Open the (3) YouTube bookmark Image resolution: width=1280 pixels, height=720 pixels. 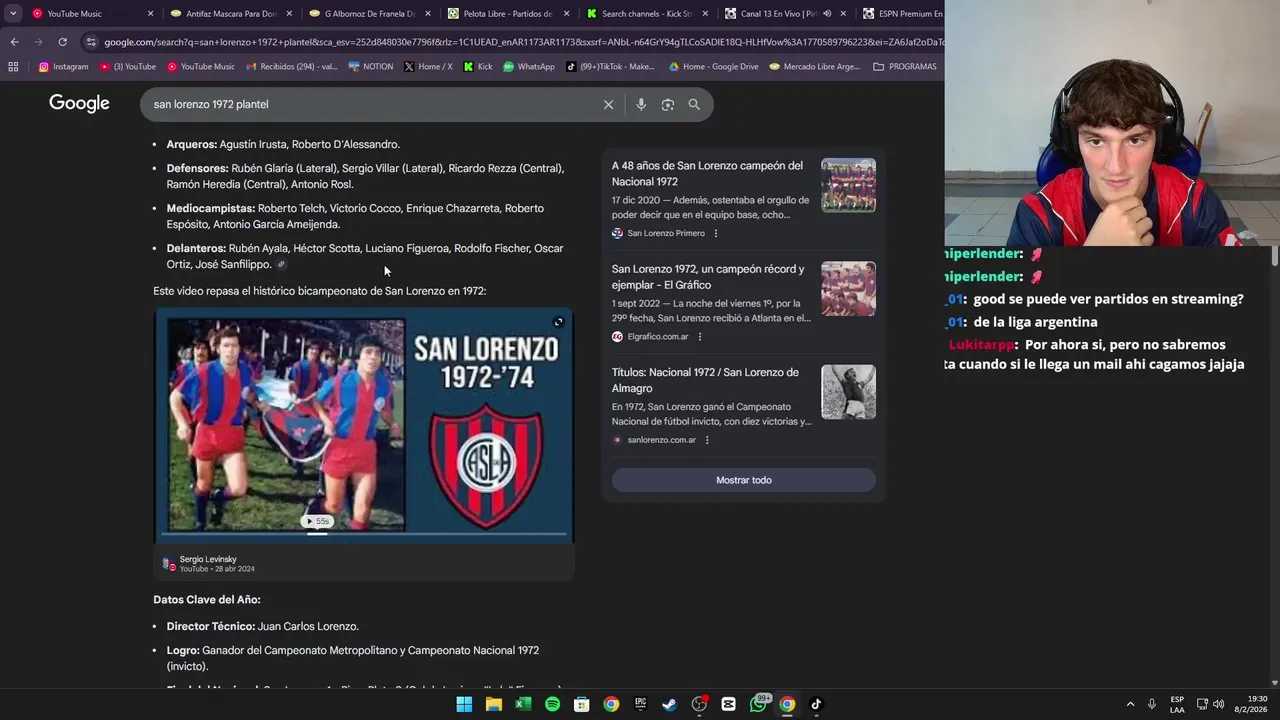(127, 67)
